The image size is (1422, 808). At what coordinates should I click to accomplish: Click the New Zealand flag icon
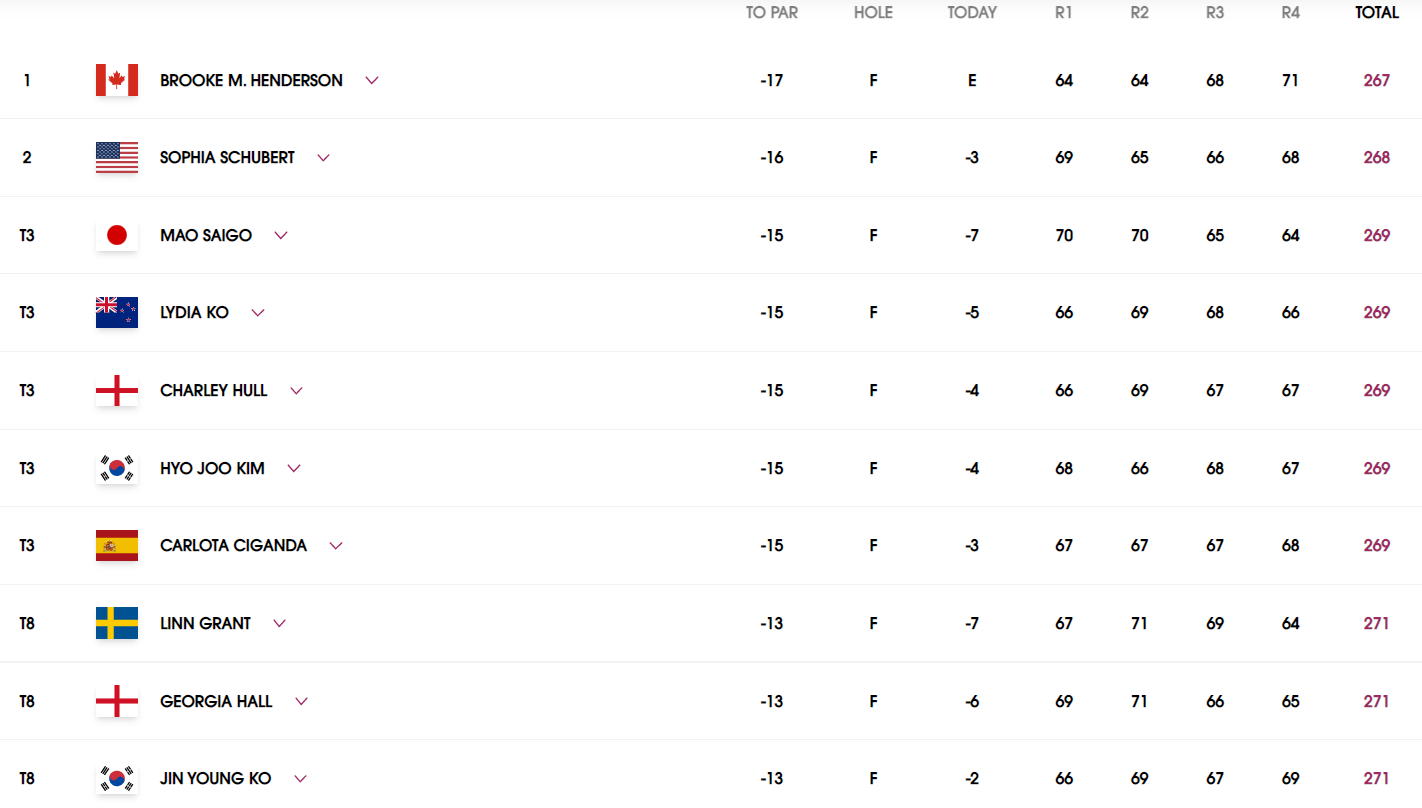117,313
